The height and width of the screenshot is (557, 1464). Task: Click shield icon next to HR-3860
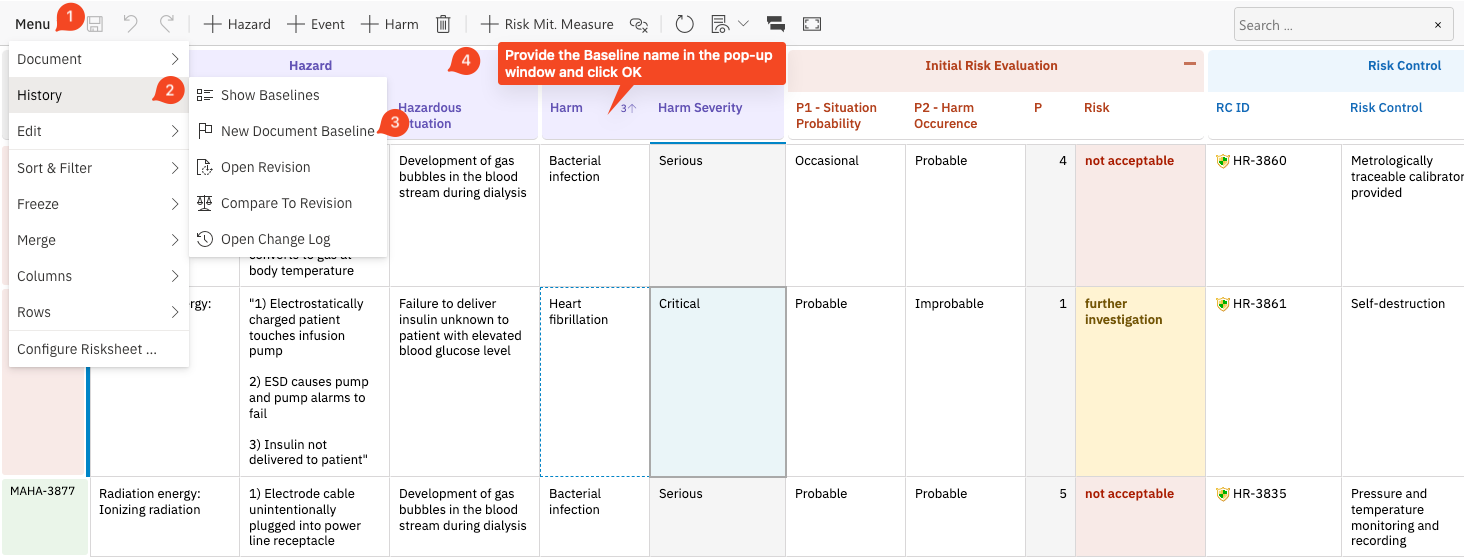point(1222,161)
